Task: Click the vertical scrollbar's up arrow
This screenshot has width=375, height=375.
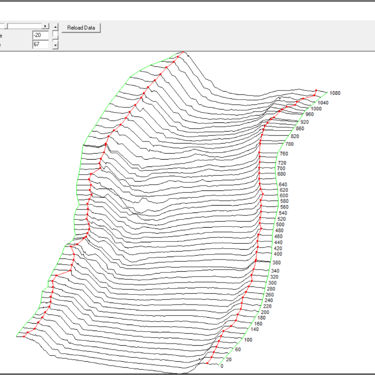Action: 55,27
